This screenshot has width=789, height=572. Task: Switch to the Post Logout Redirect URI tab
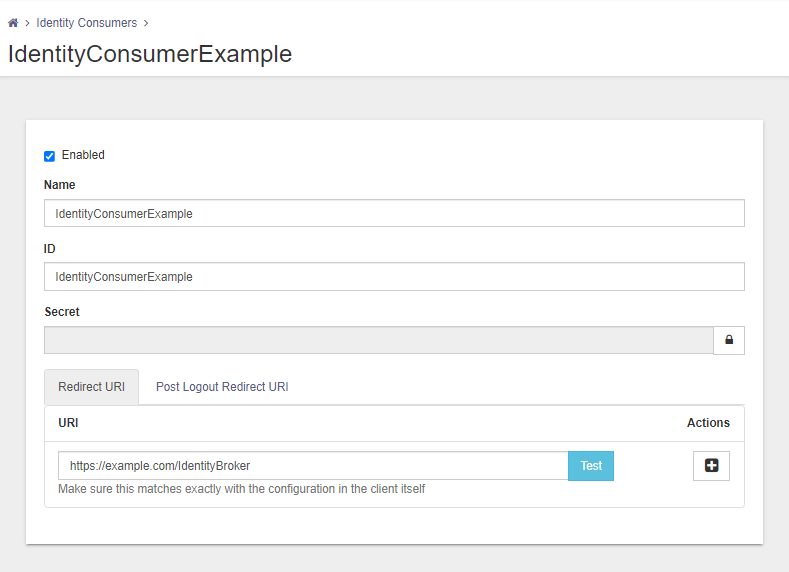coord(222,387)
